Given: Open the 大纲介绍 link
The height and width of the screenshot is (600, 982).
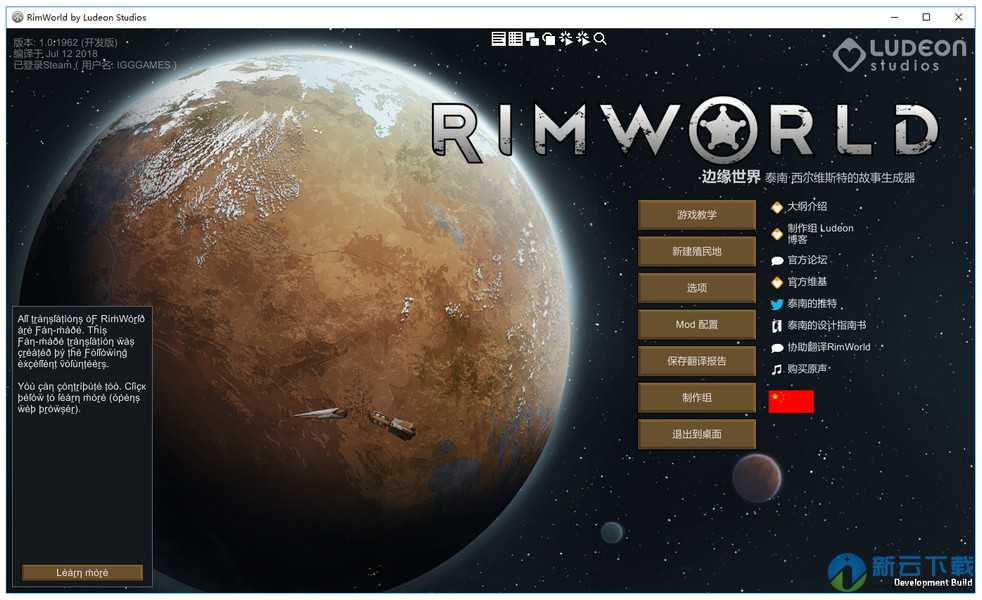Looking at the screenshot, I should click(807, 207).
